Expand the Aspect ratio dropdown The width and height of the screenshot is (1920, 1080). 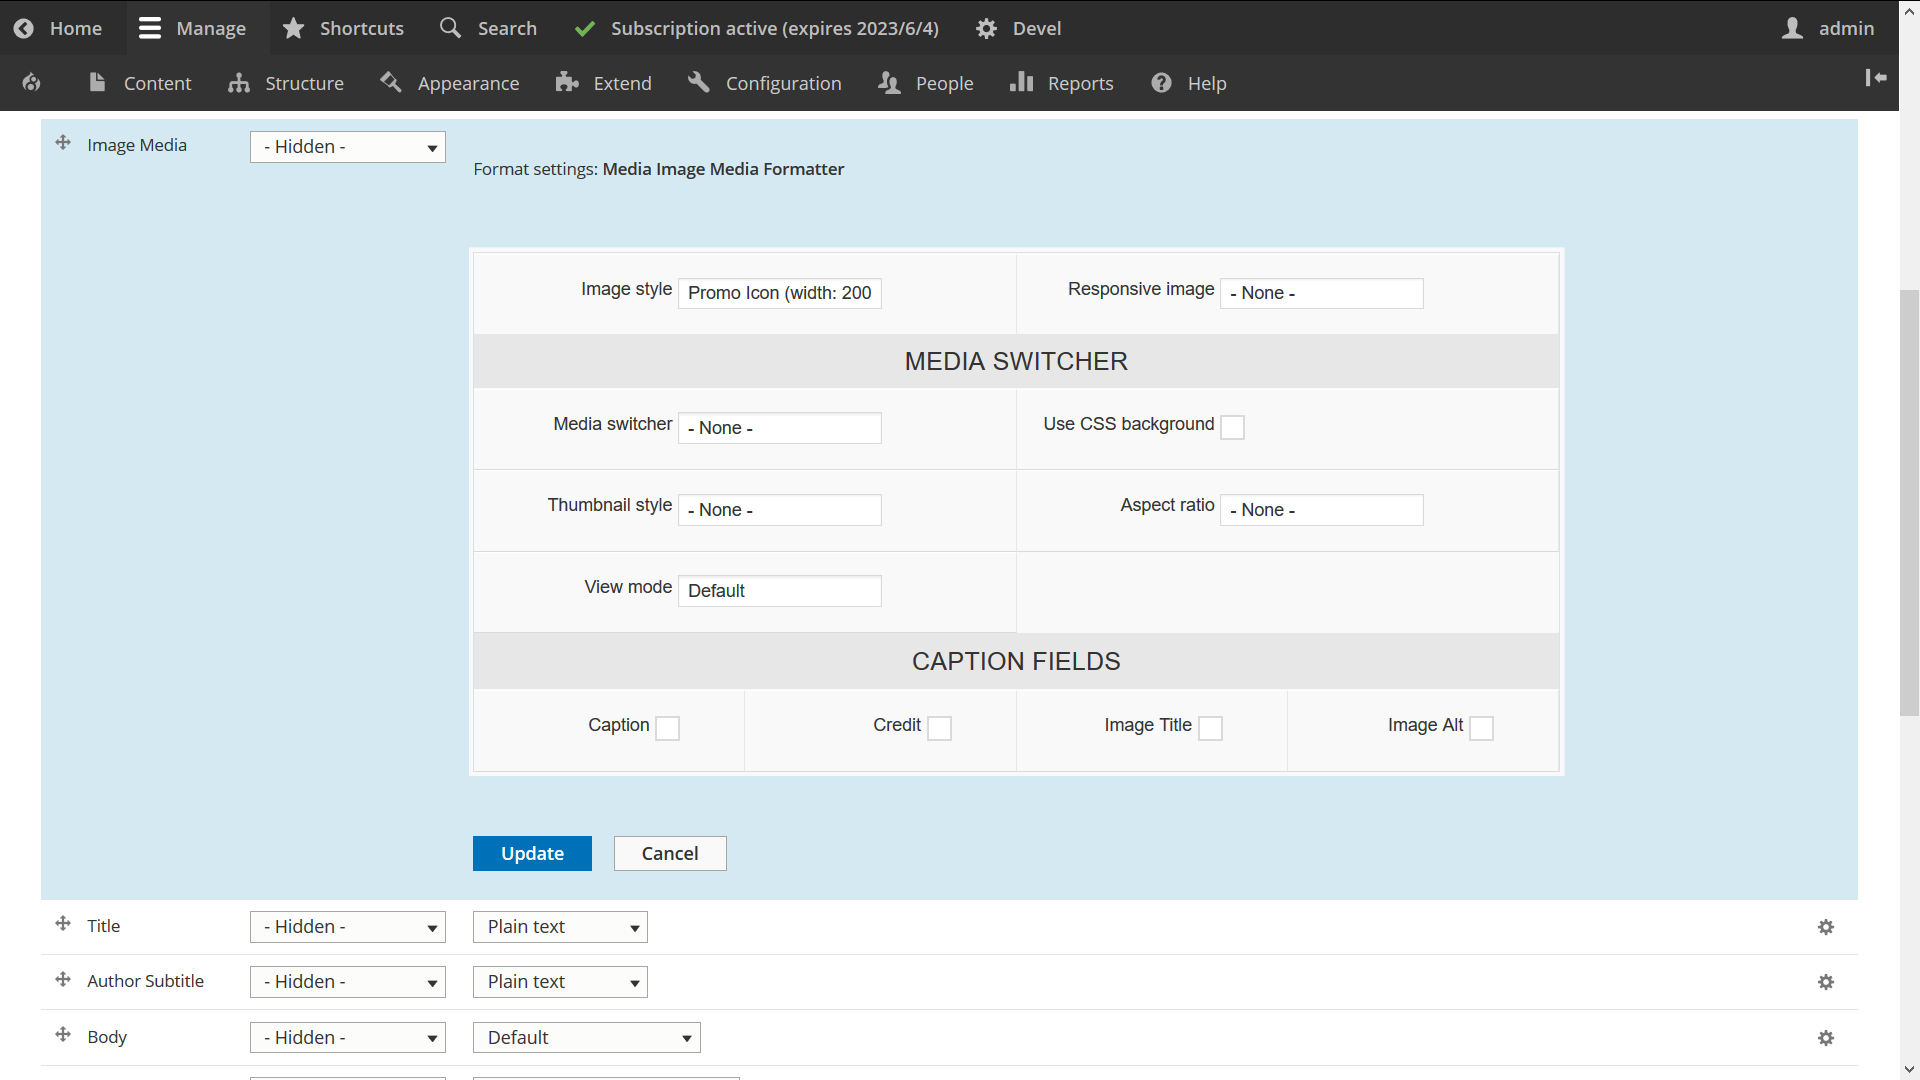point(1321,510)
